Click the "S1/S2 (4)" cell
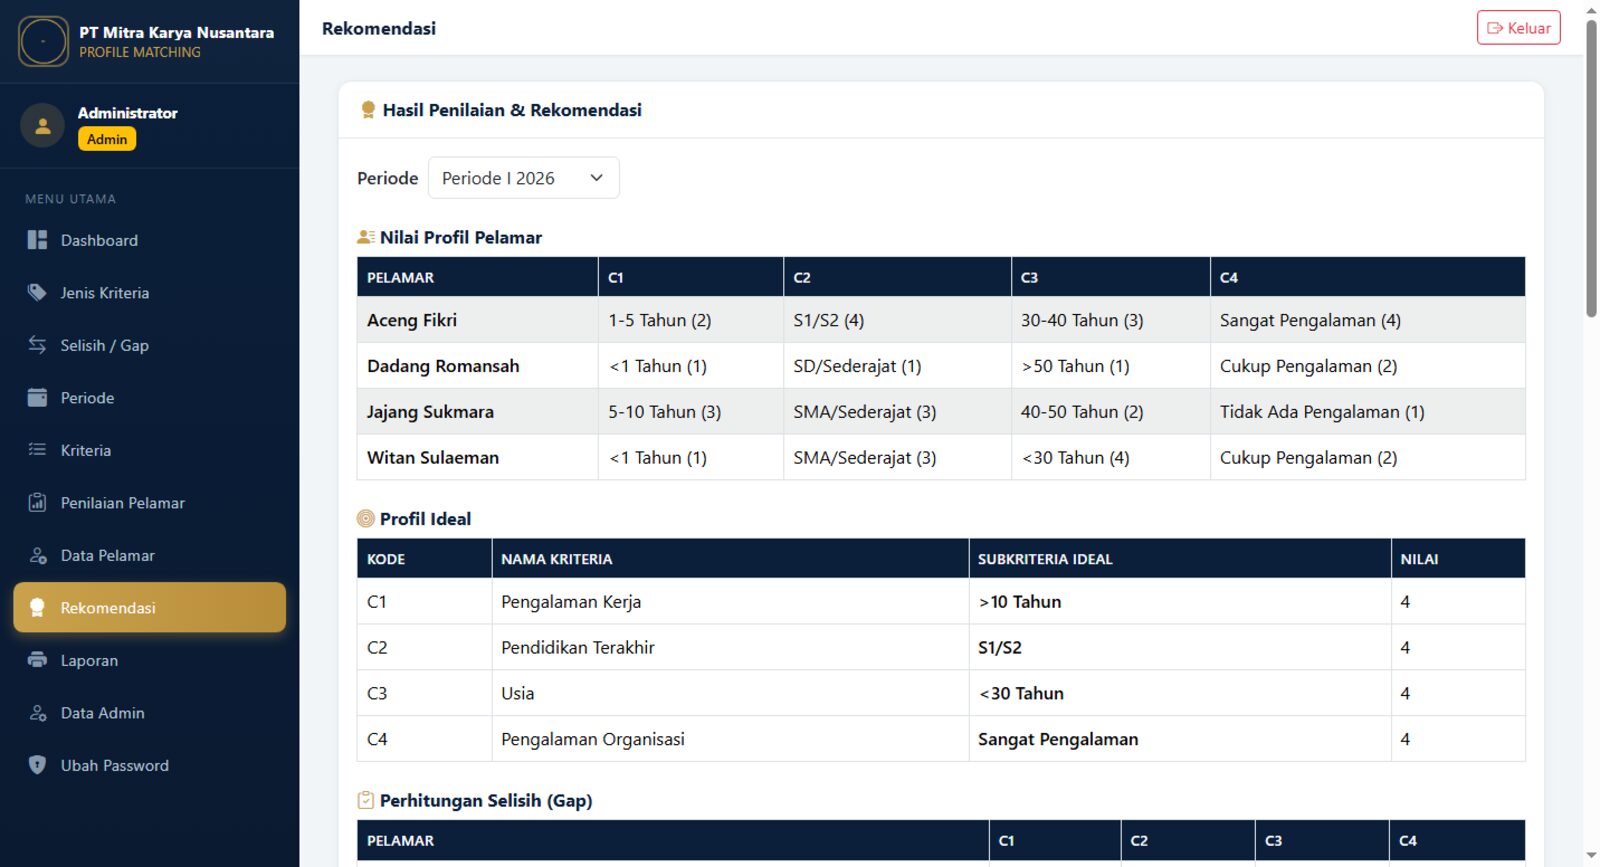This screenshot has height=867, width=1600. [x=897, y=320]
